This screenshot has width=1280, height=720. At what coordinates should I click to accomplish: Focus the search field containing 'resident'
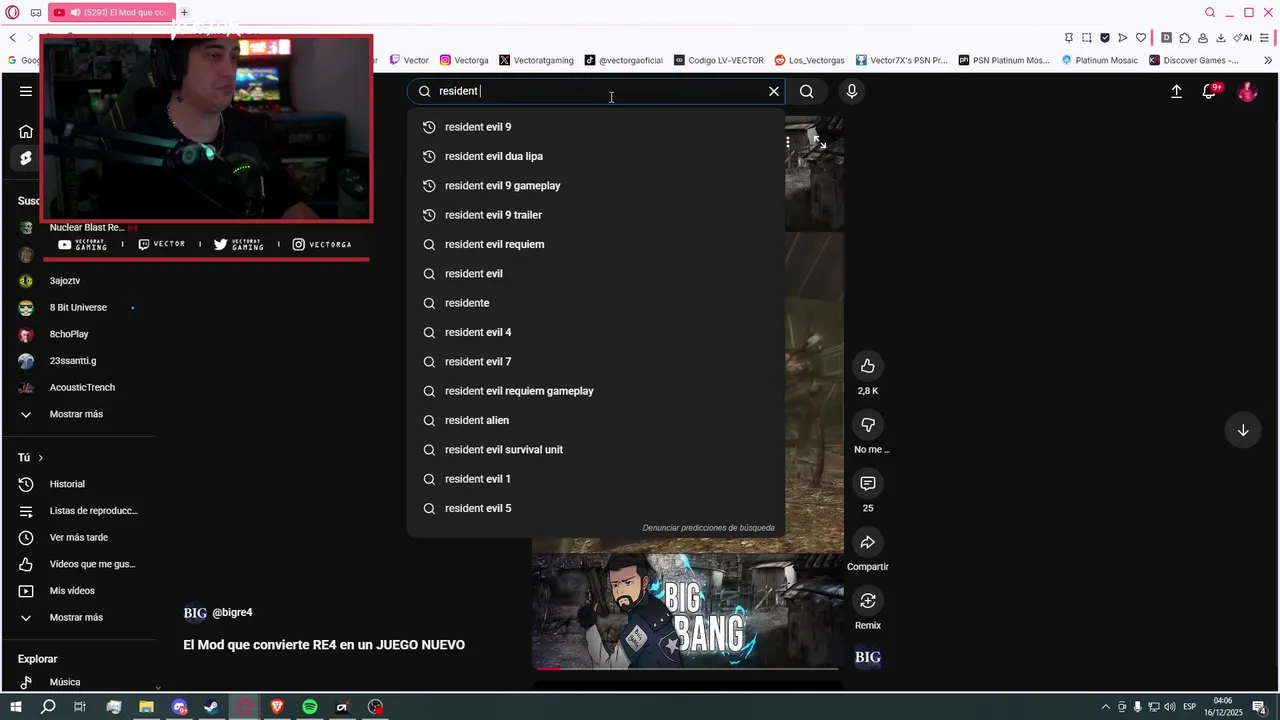coord(595,91)
